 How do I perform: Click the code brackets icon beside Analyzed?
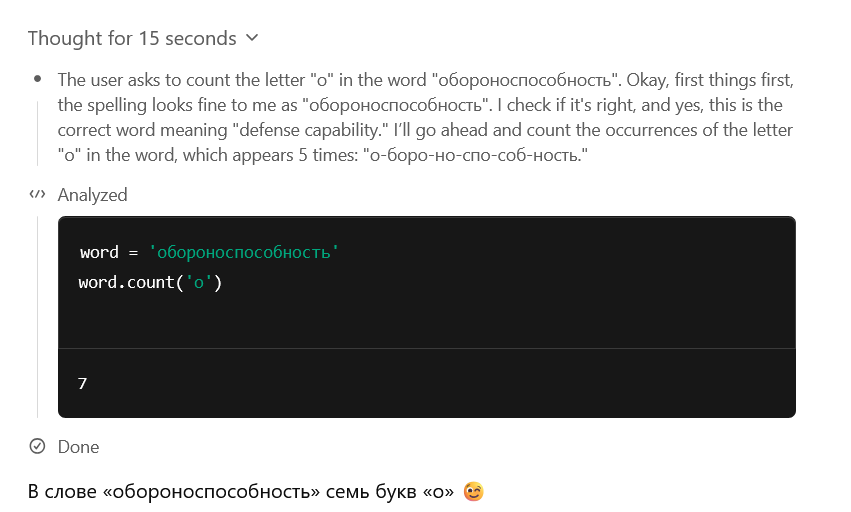[37, 194]
